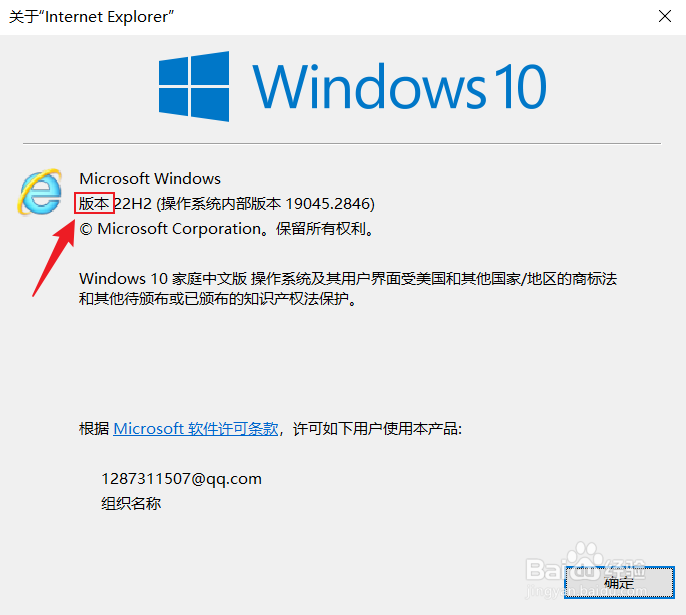Click the Internet Explorer logo icon
Image resolution: width=686 pixels, height=615 pixels.
pos(40,192)
